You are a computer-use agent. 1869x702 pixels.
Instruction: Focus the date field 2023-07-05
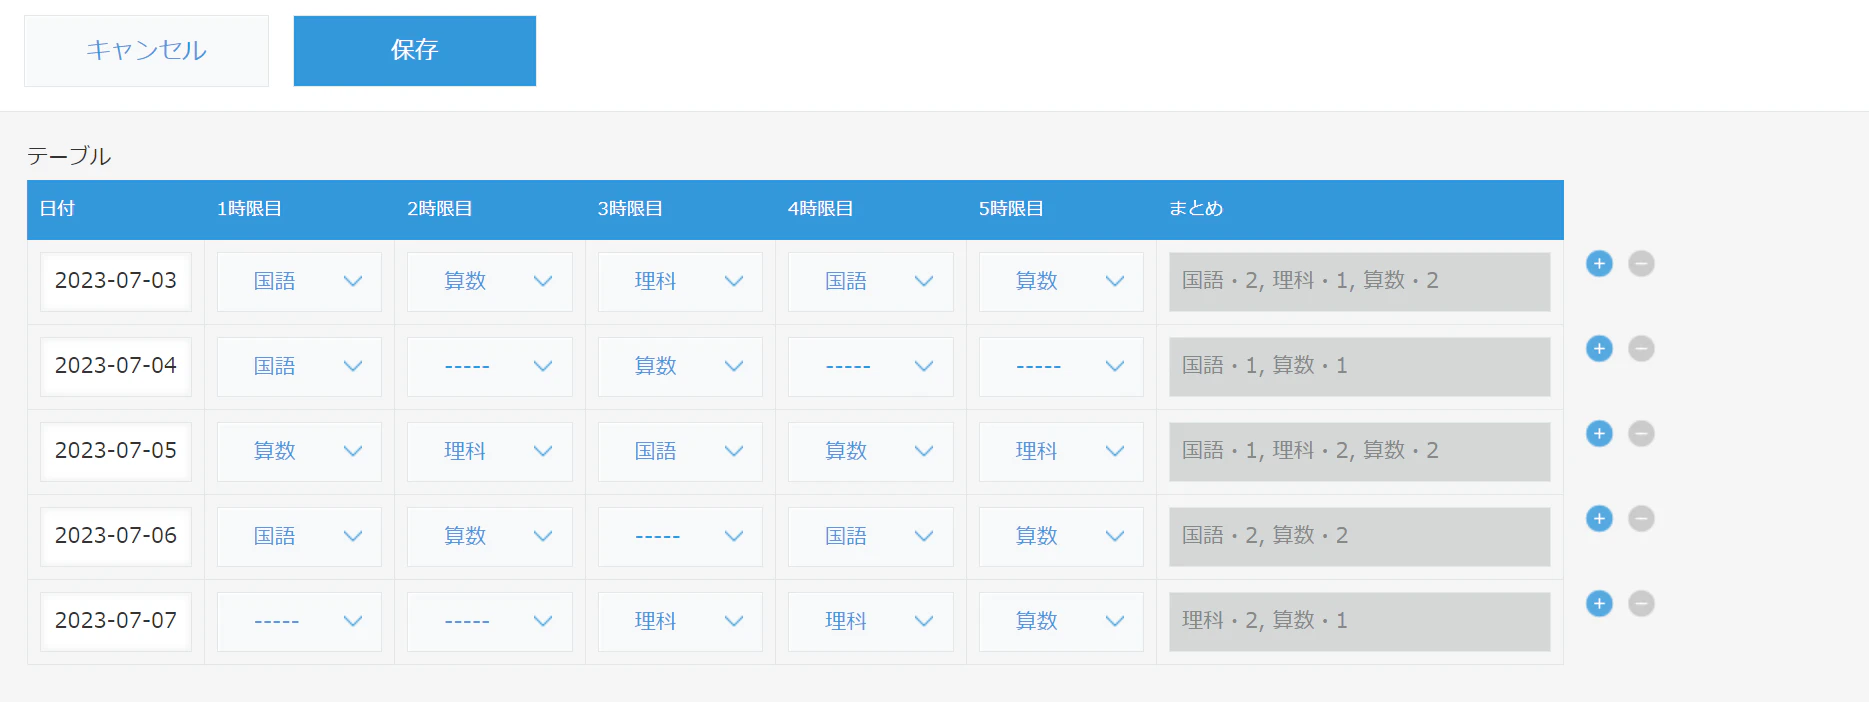116,452
